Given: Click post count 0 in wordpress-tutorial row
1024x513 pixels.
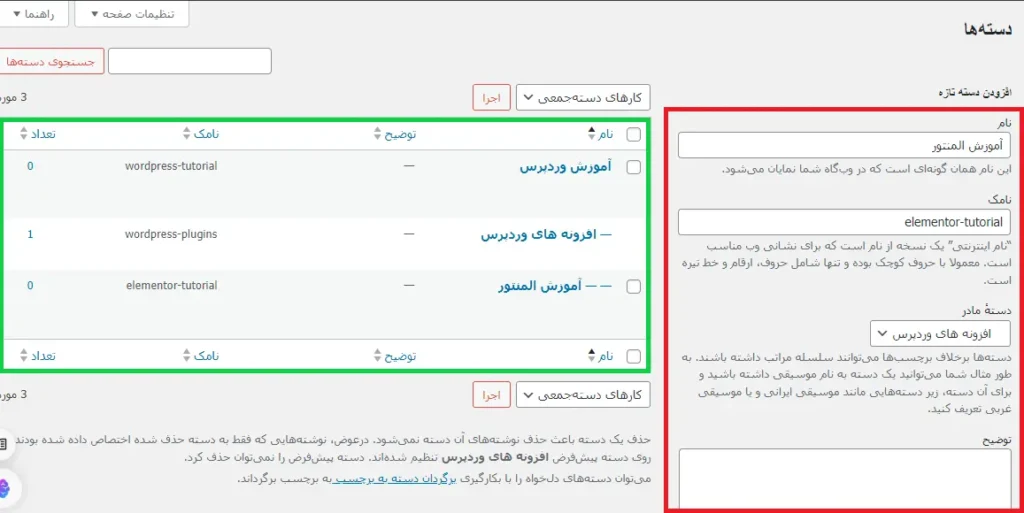Looking at the screenshot, I should point(30,166).
